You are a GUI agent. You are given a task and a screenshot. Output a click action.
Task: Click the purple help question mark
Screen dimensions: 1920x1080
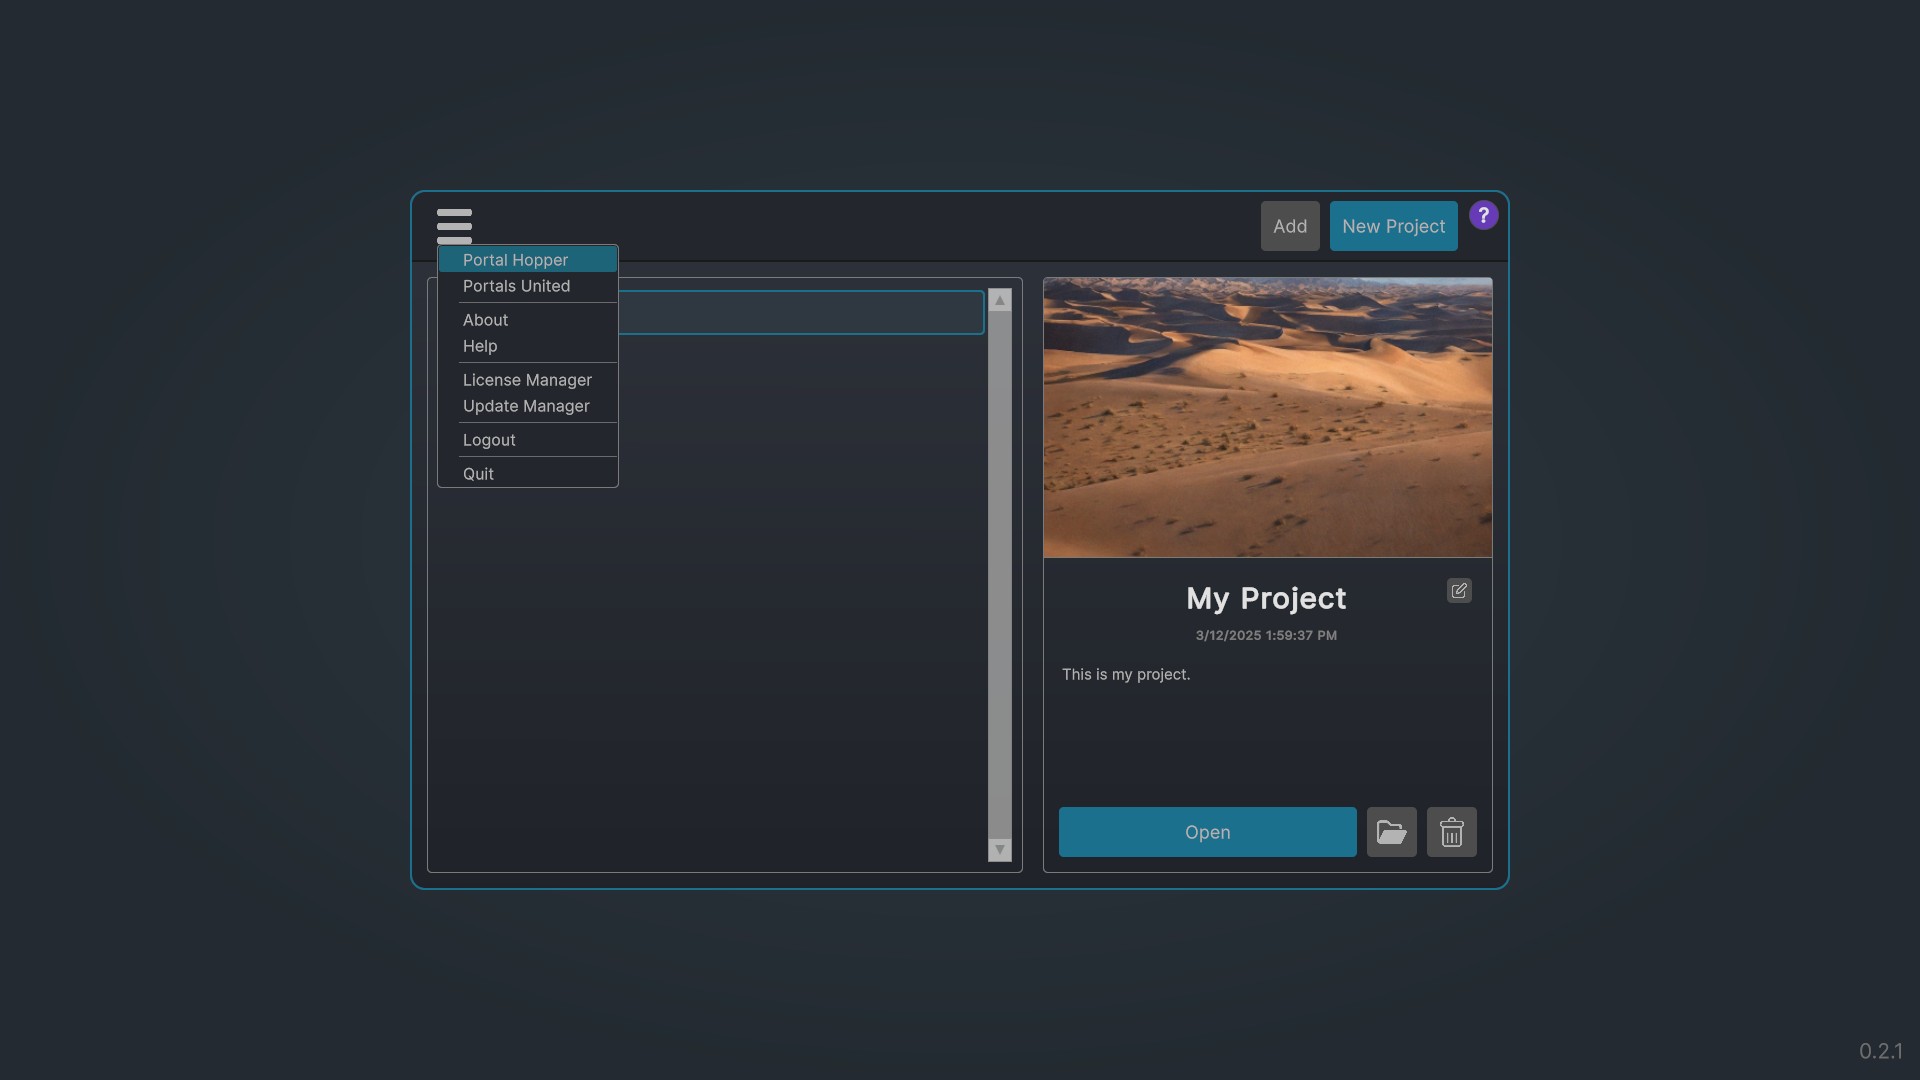point(1483,215)
